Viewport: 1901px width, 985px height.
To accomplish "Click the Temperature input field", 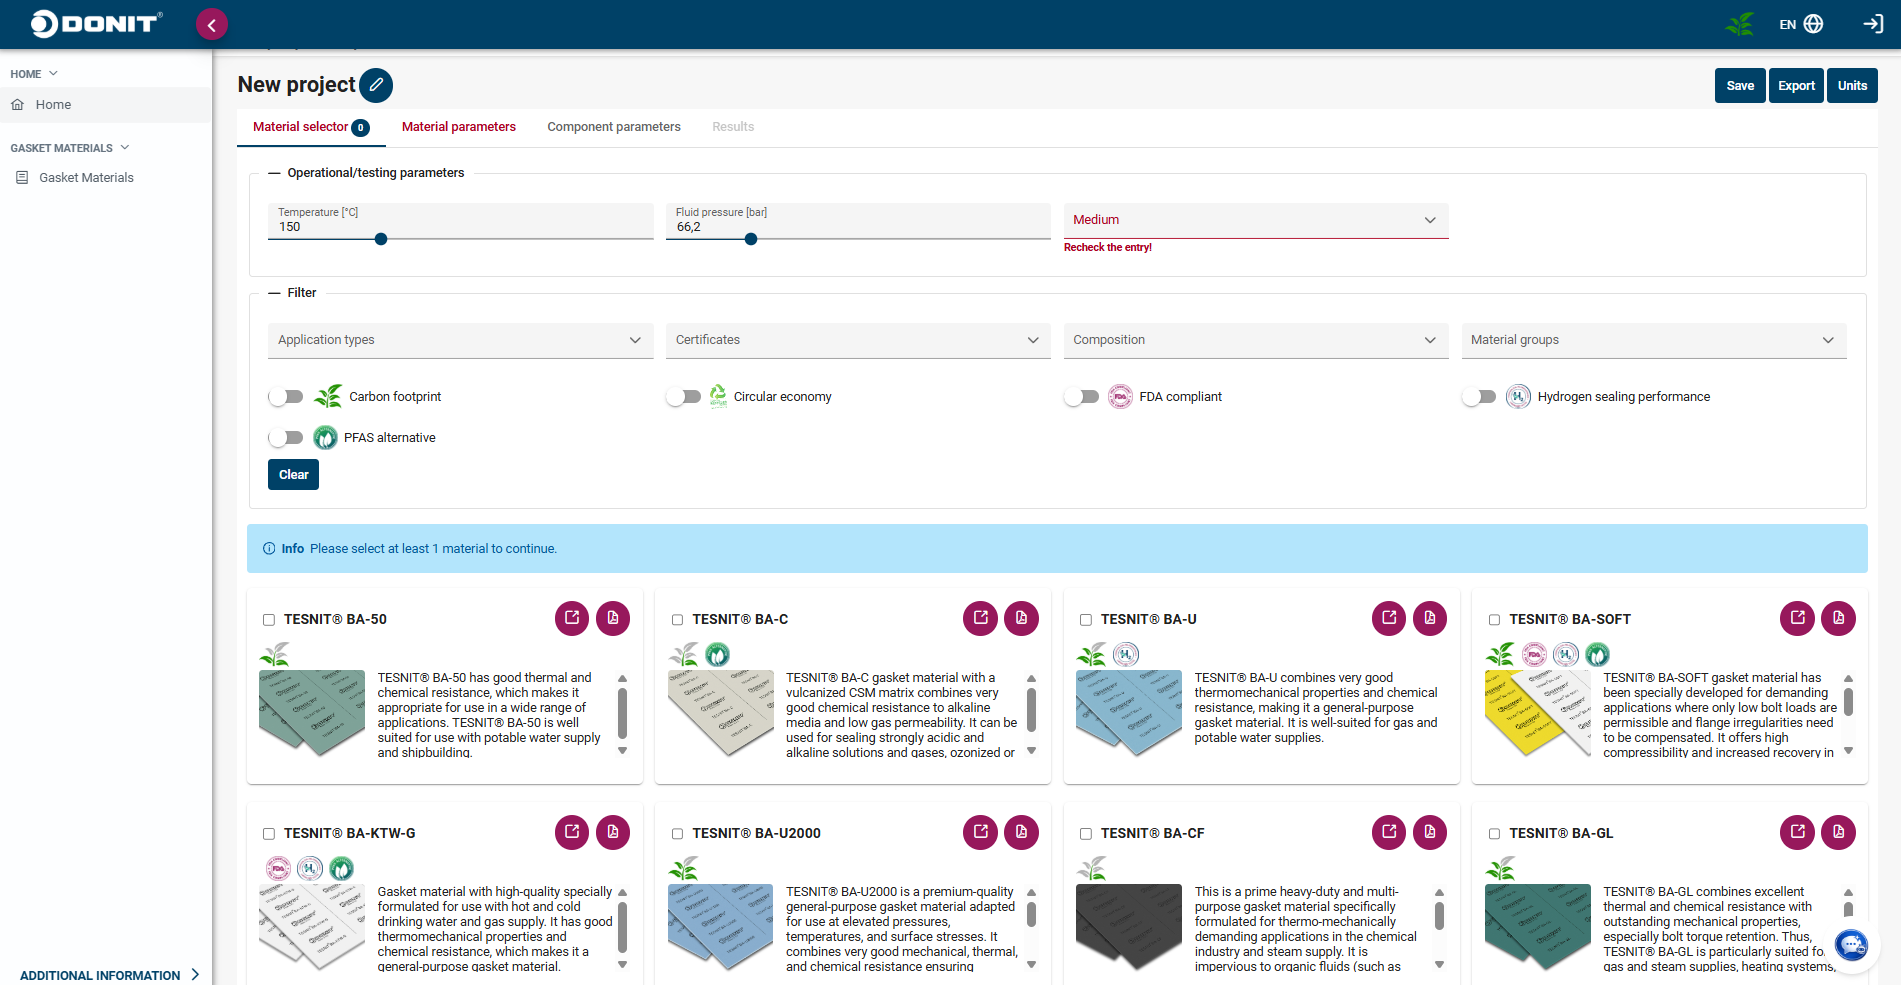I will pyautogui.click(x=460, y=221).
